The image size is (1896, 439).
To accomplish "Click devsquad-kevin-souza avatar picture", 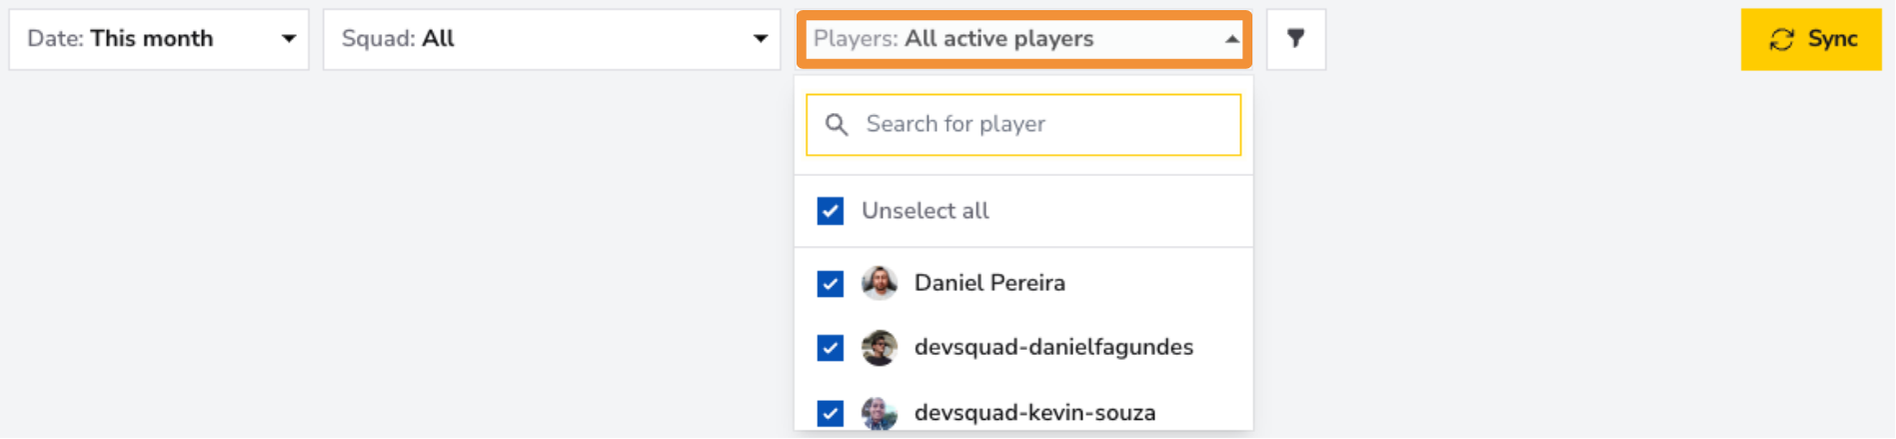I will coord(879,413).
